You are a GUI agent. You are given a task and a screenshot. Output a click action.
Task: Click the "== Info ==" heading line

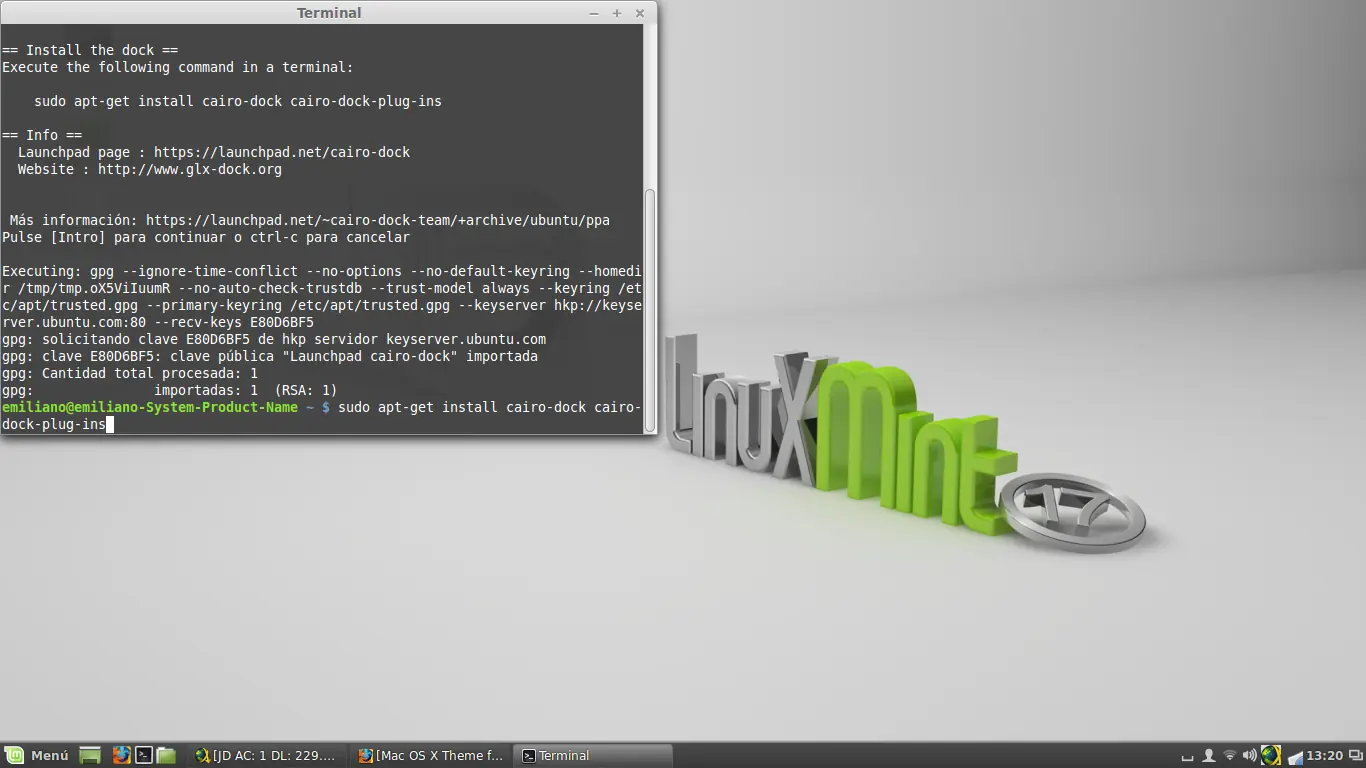42,135
